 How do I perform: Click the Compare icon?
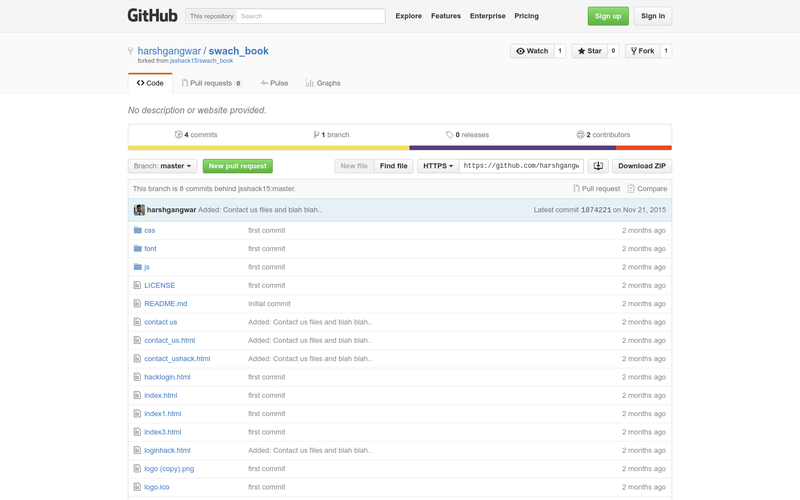tap(631, 189)
